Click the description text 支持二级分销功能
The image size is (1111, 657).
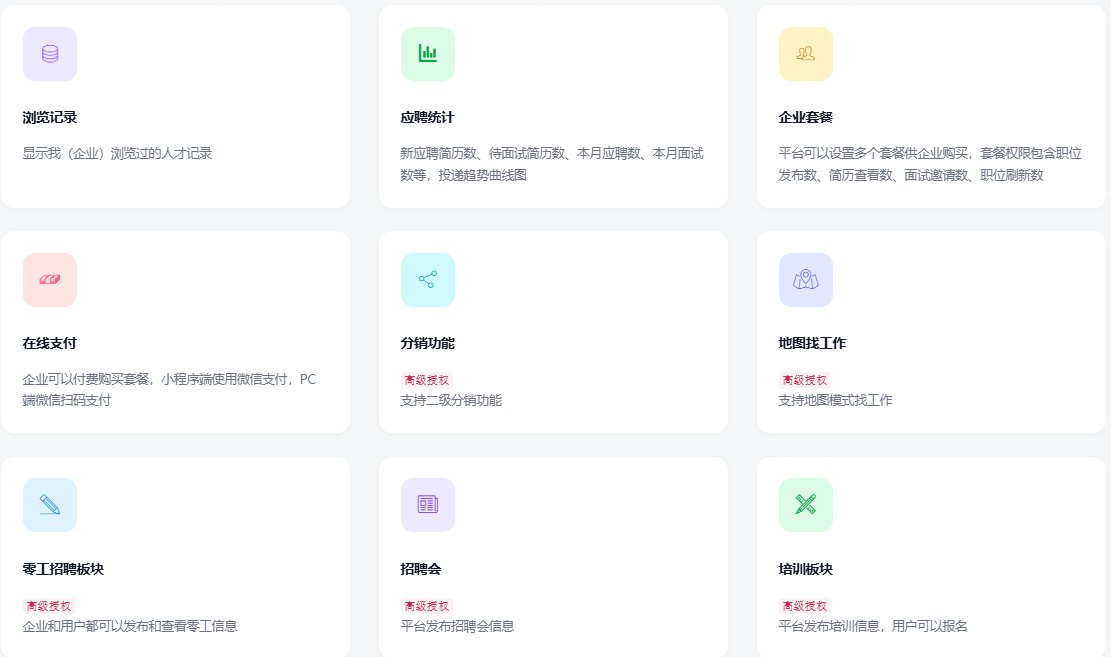point(451,401)
